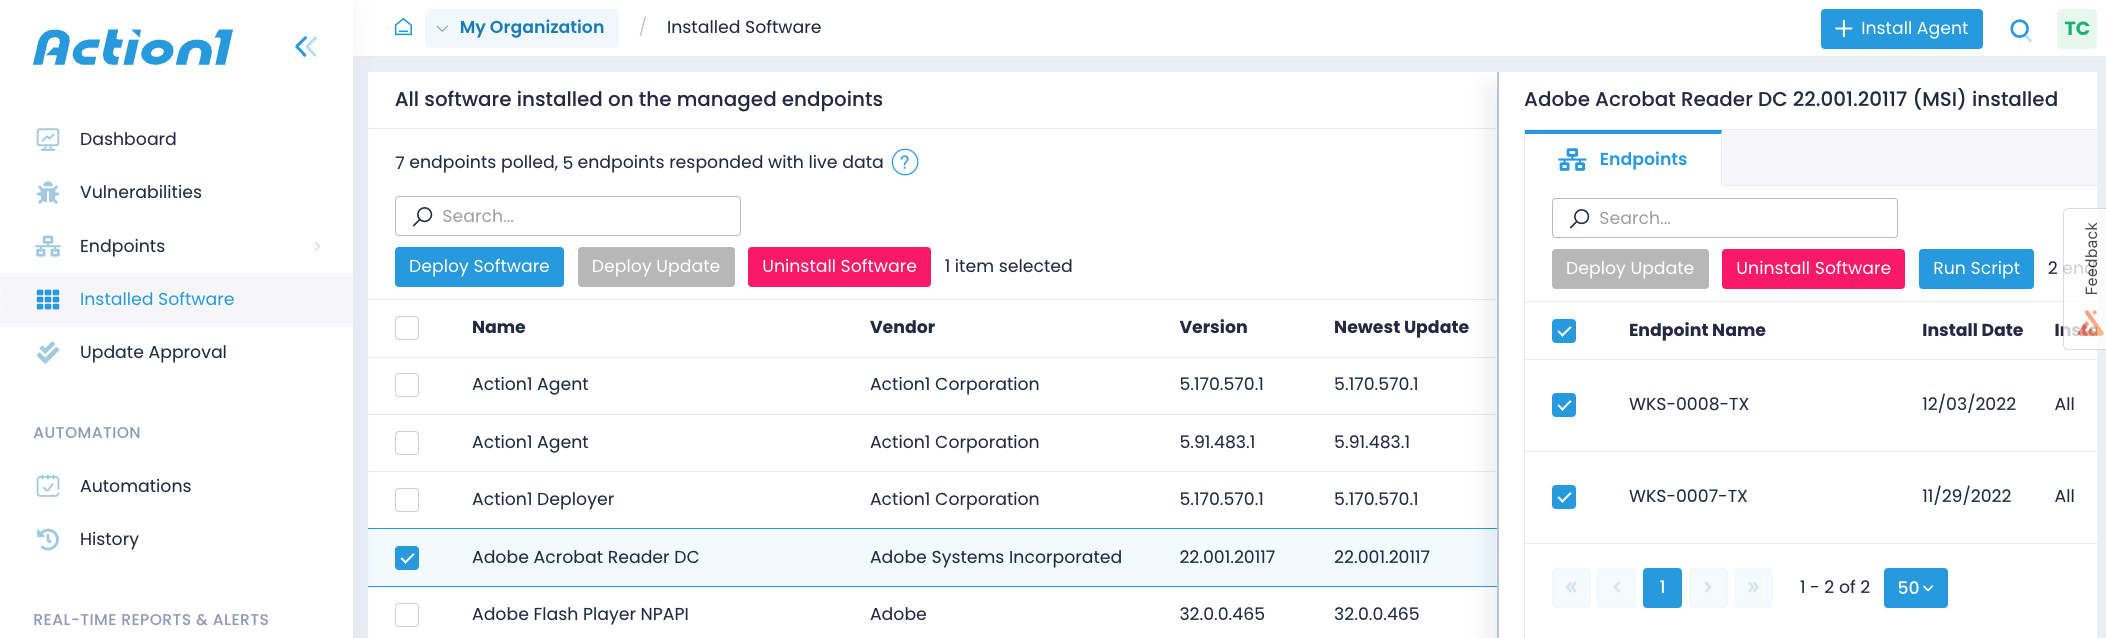Check the Action1 Agent 5.91.483.1 row

(407, 443)
